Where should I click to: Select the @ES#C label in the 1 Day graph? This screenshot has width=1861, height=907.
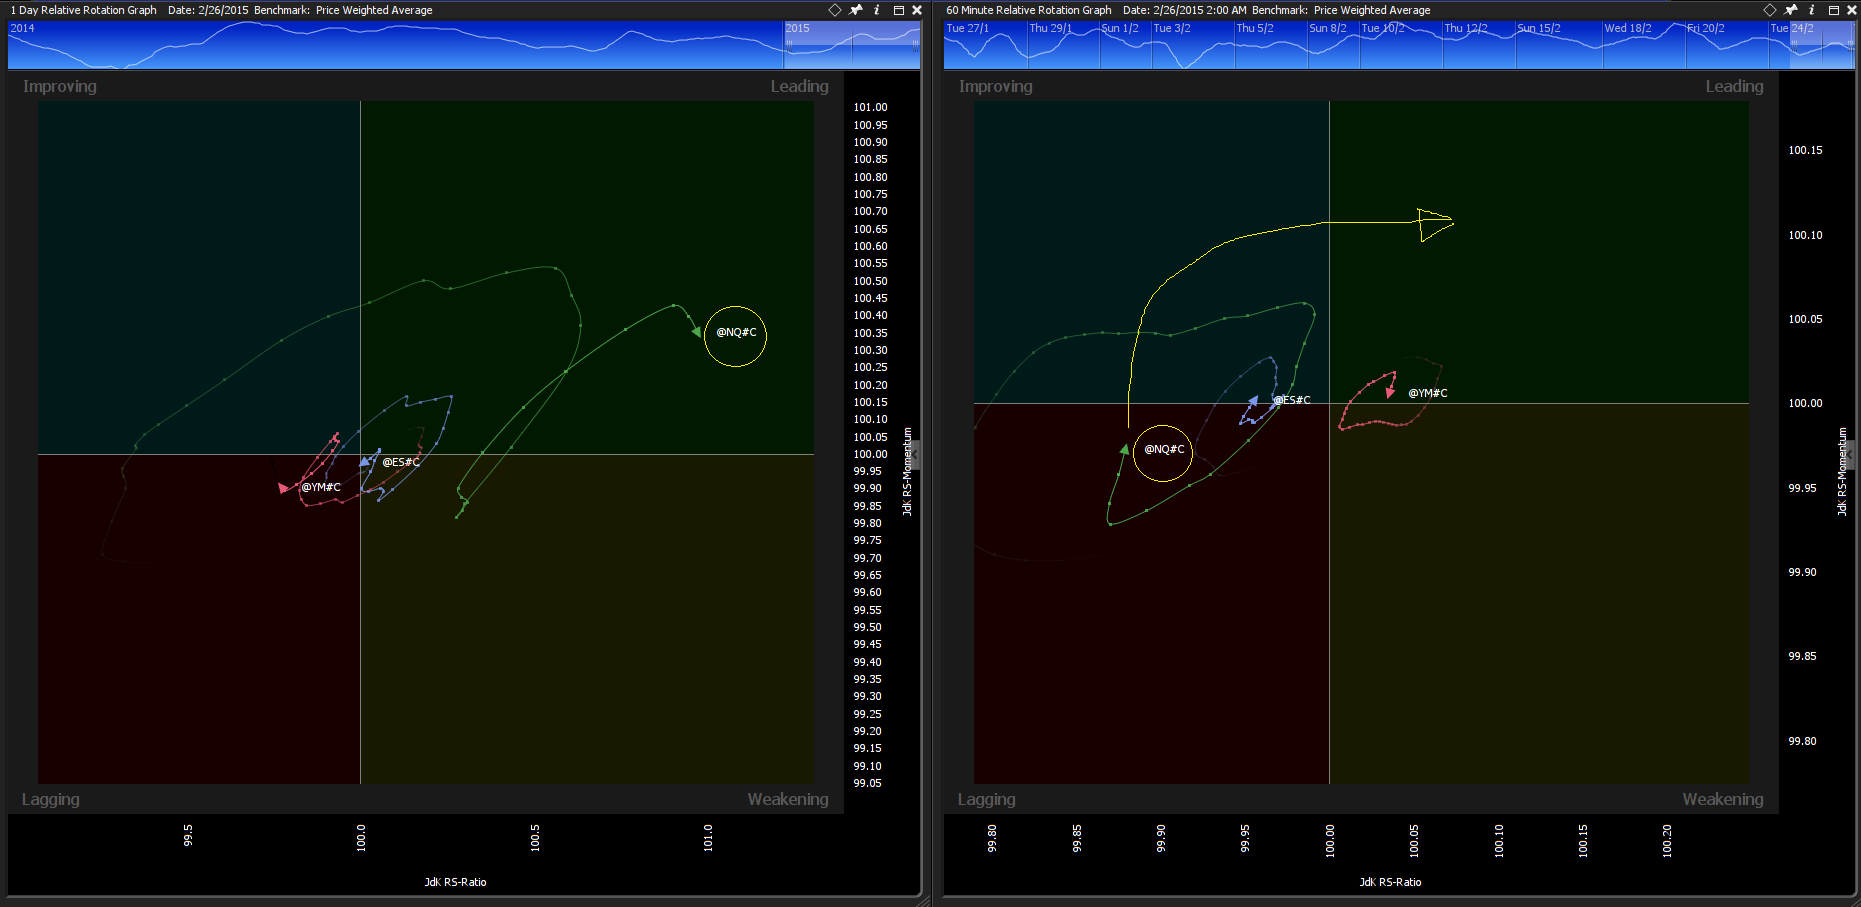click(x=401, y=462)
